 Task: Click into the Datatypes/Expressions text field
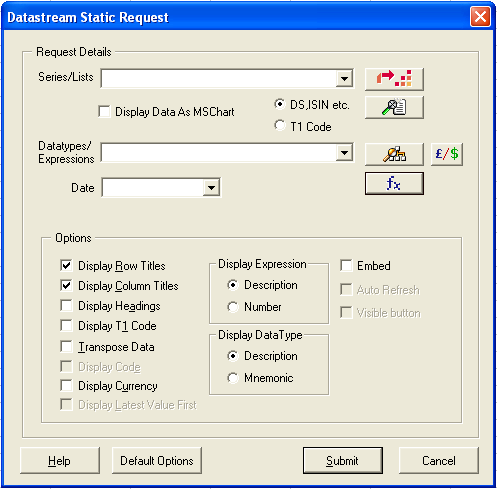[x=219, y=153]
